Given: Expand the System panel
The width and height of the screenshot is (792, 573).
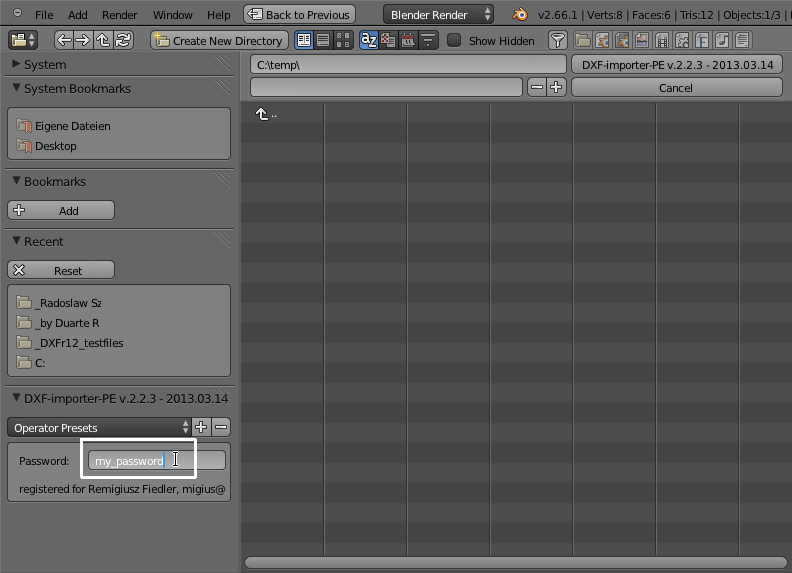Looking at the screenshot, I should click(16, 64).
